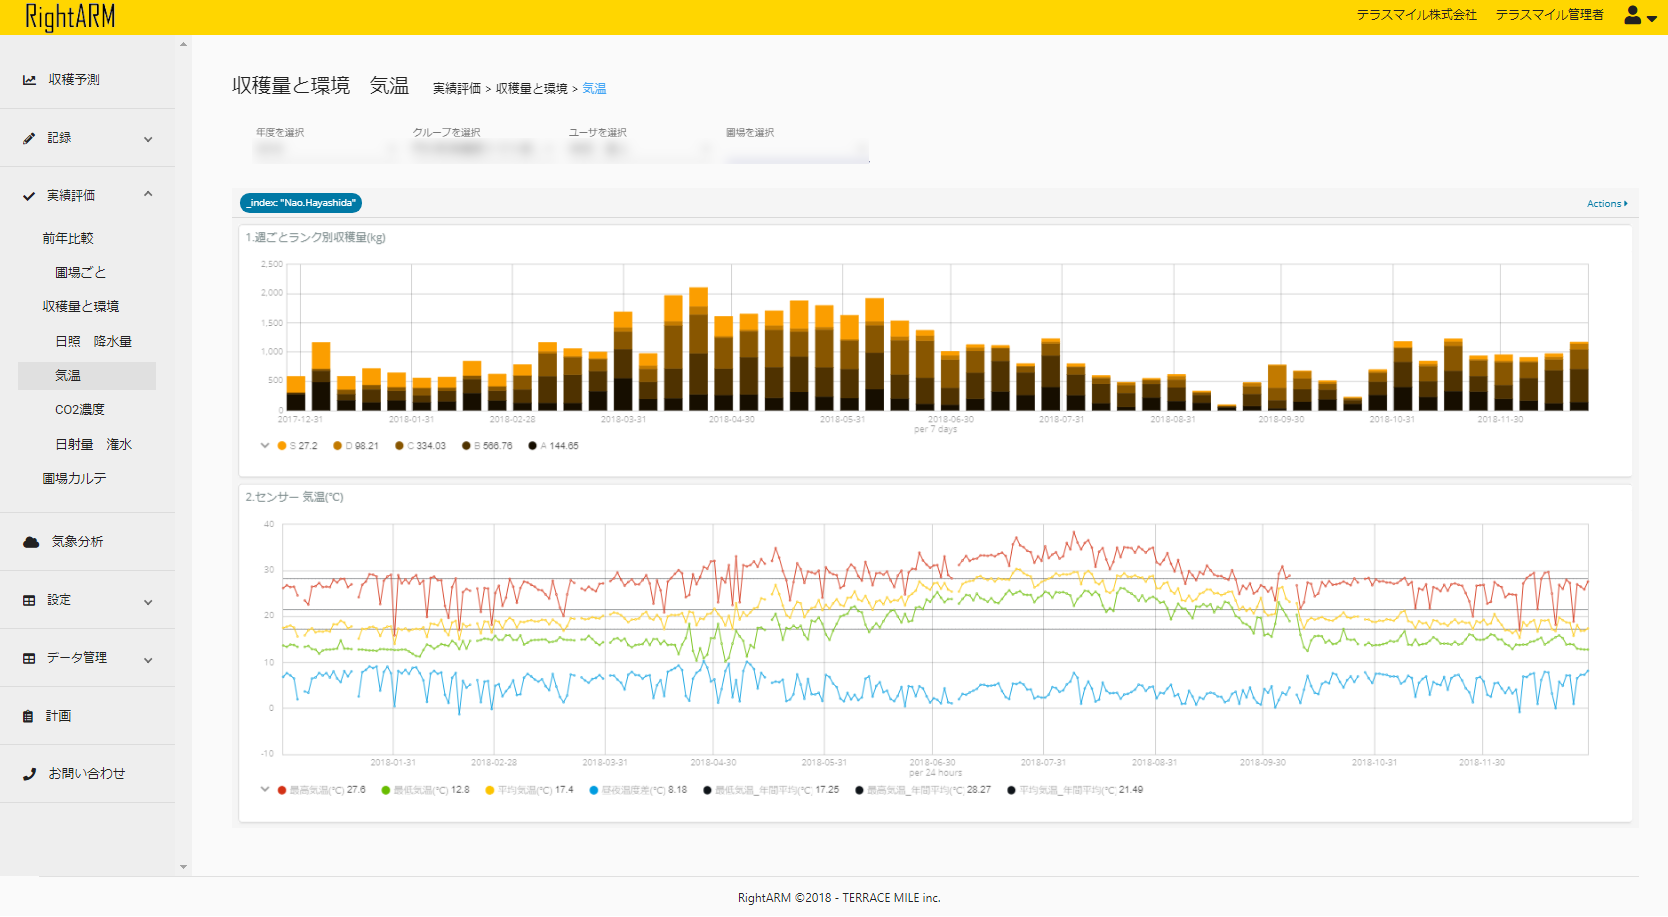The height and width of the screenshot is (917, 1668).
Task: Click the sidebar scrollbar down arrow
Action: [x=183, y=867]
